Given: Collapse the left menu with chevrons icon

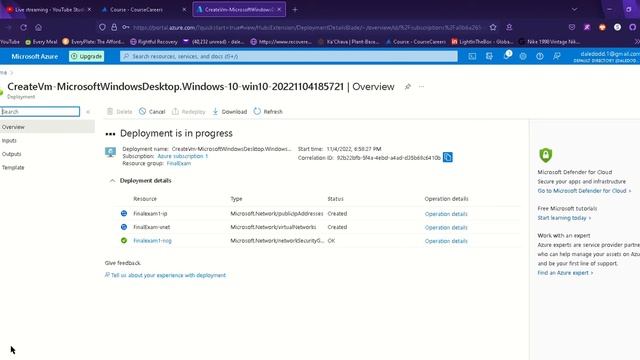Looking at the screenshot, I should [x=88, y=112].
